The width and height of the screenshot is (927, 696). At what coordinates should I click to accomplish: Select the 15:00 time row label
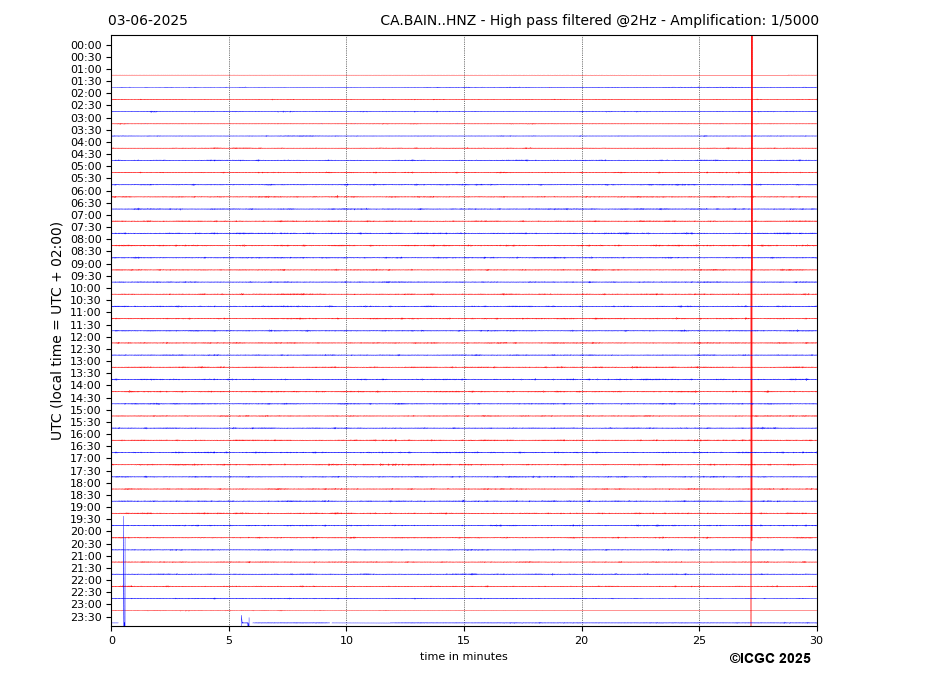tap(86, 410)
